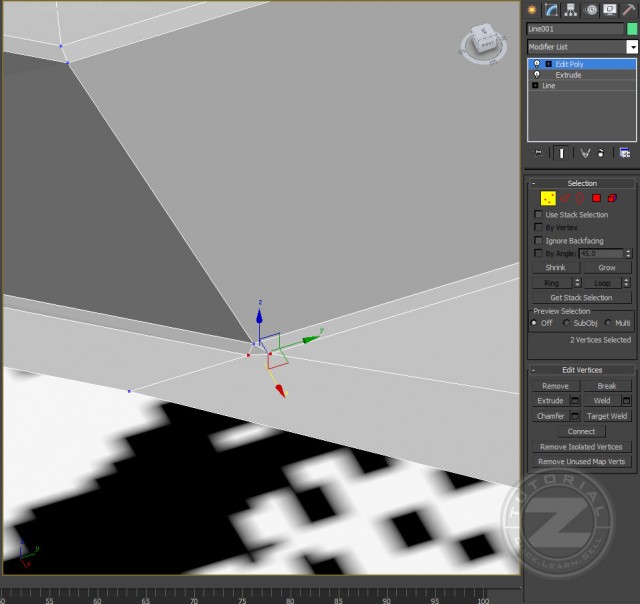Image resolution: width=640 pixels, height=604 pixels.
Task: Click the green object color swatch
Action: click(632, 29)
